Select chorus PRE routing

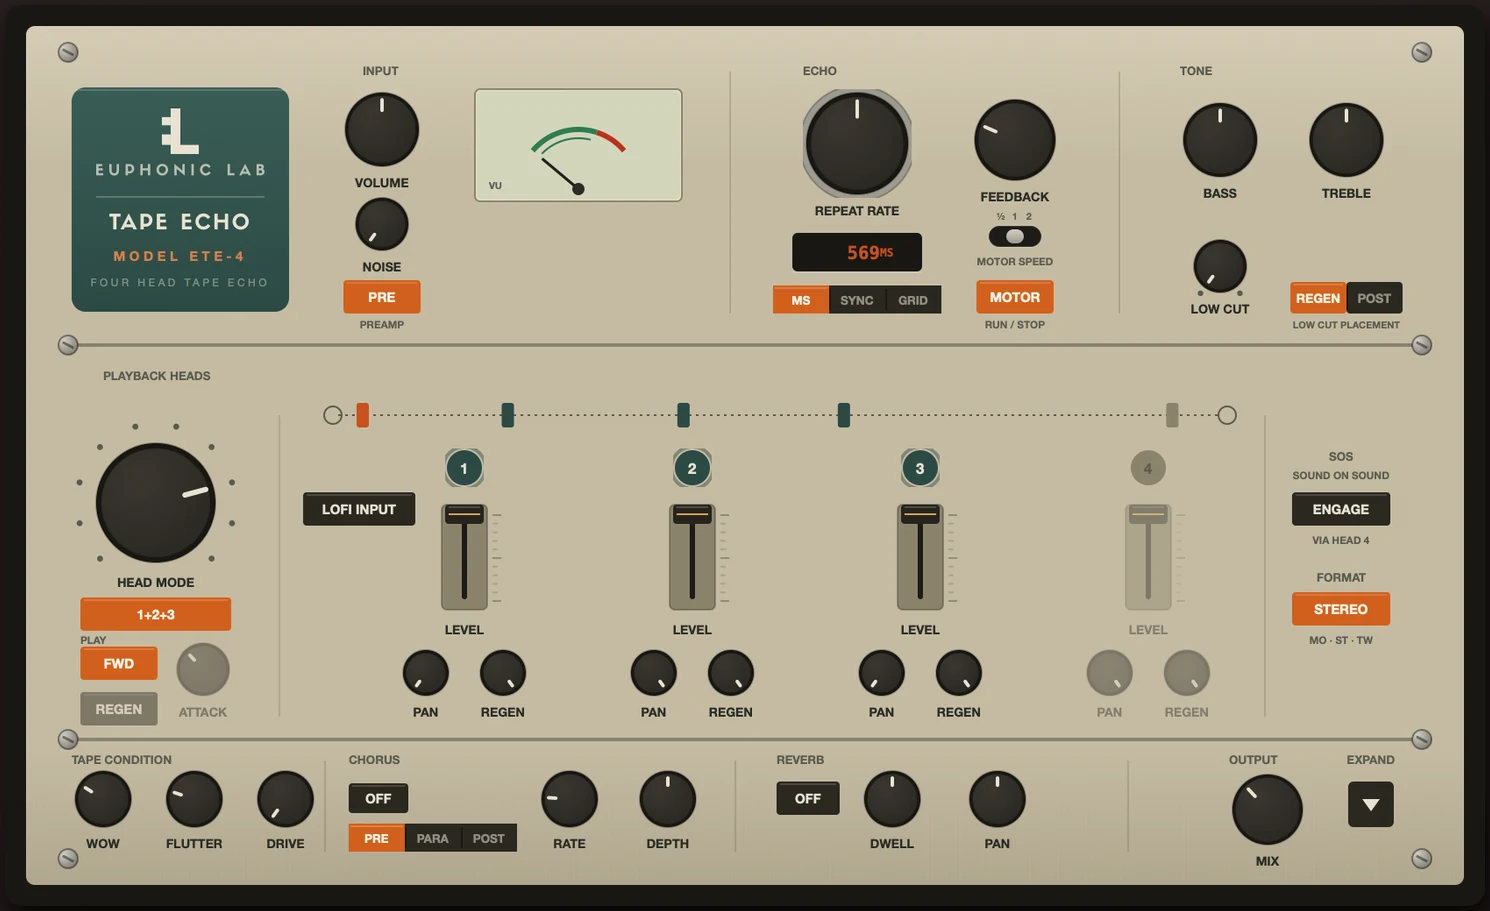pos(377,838)
